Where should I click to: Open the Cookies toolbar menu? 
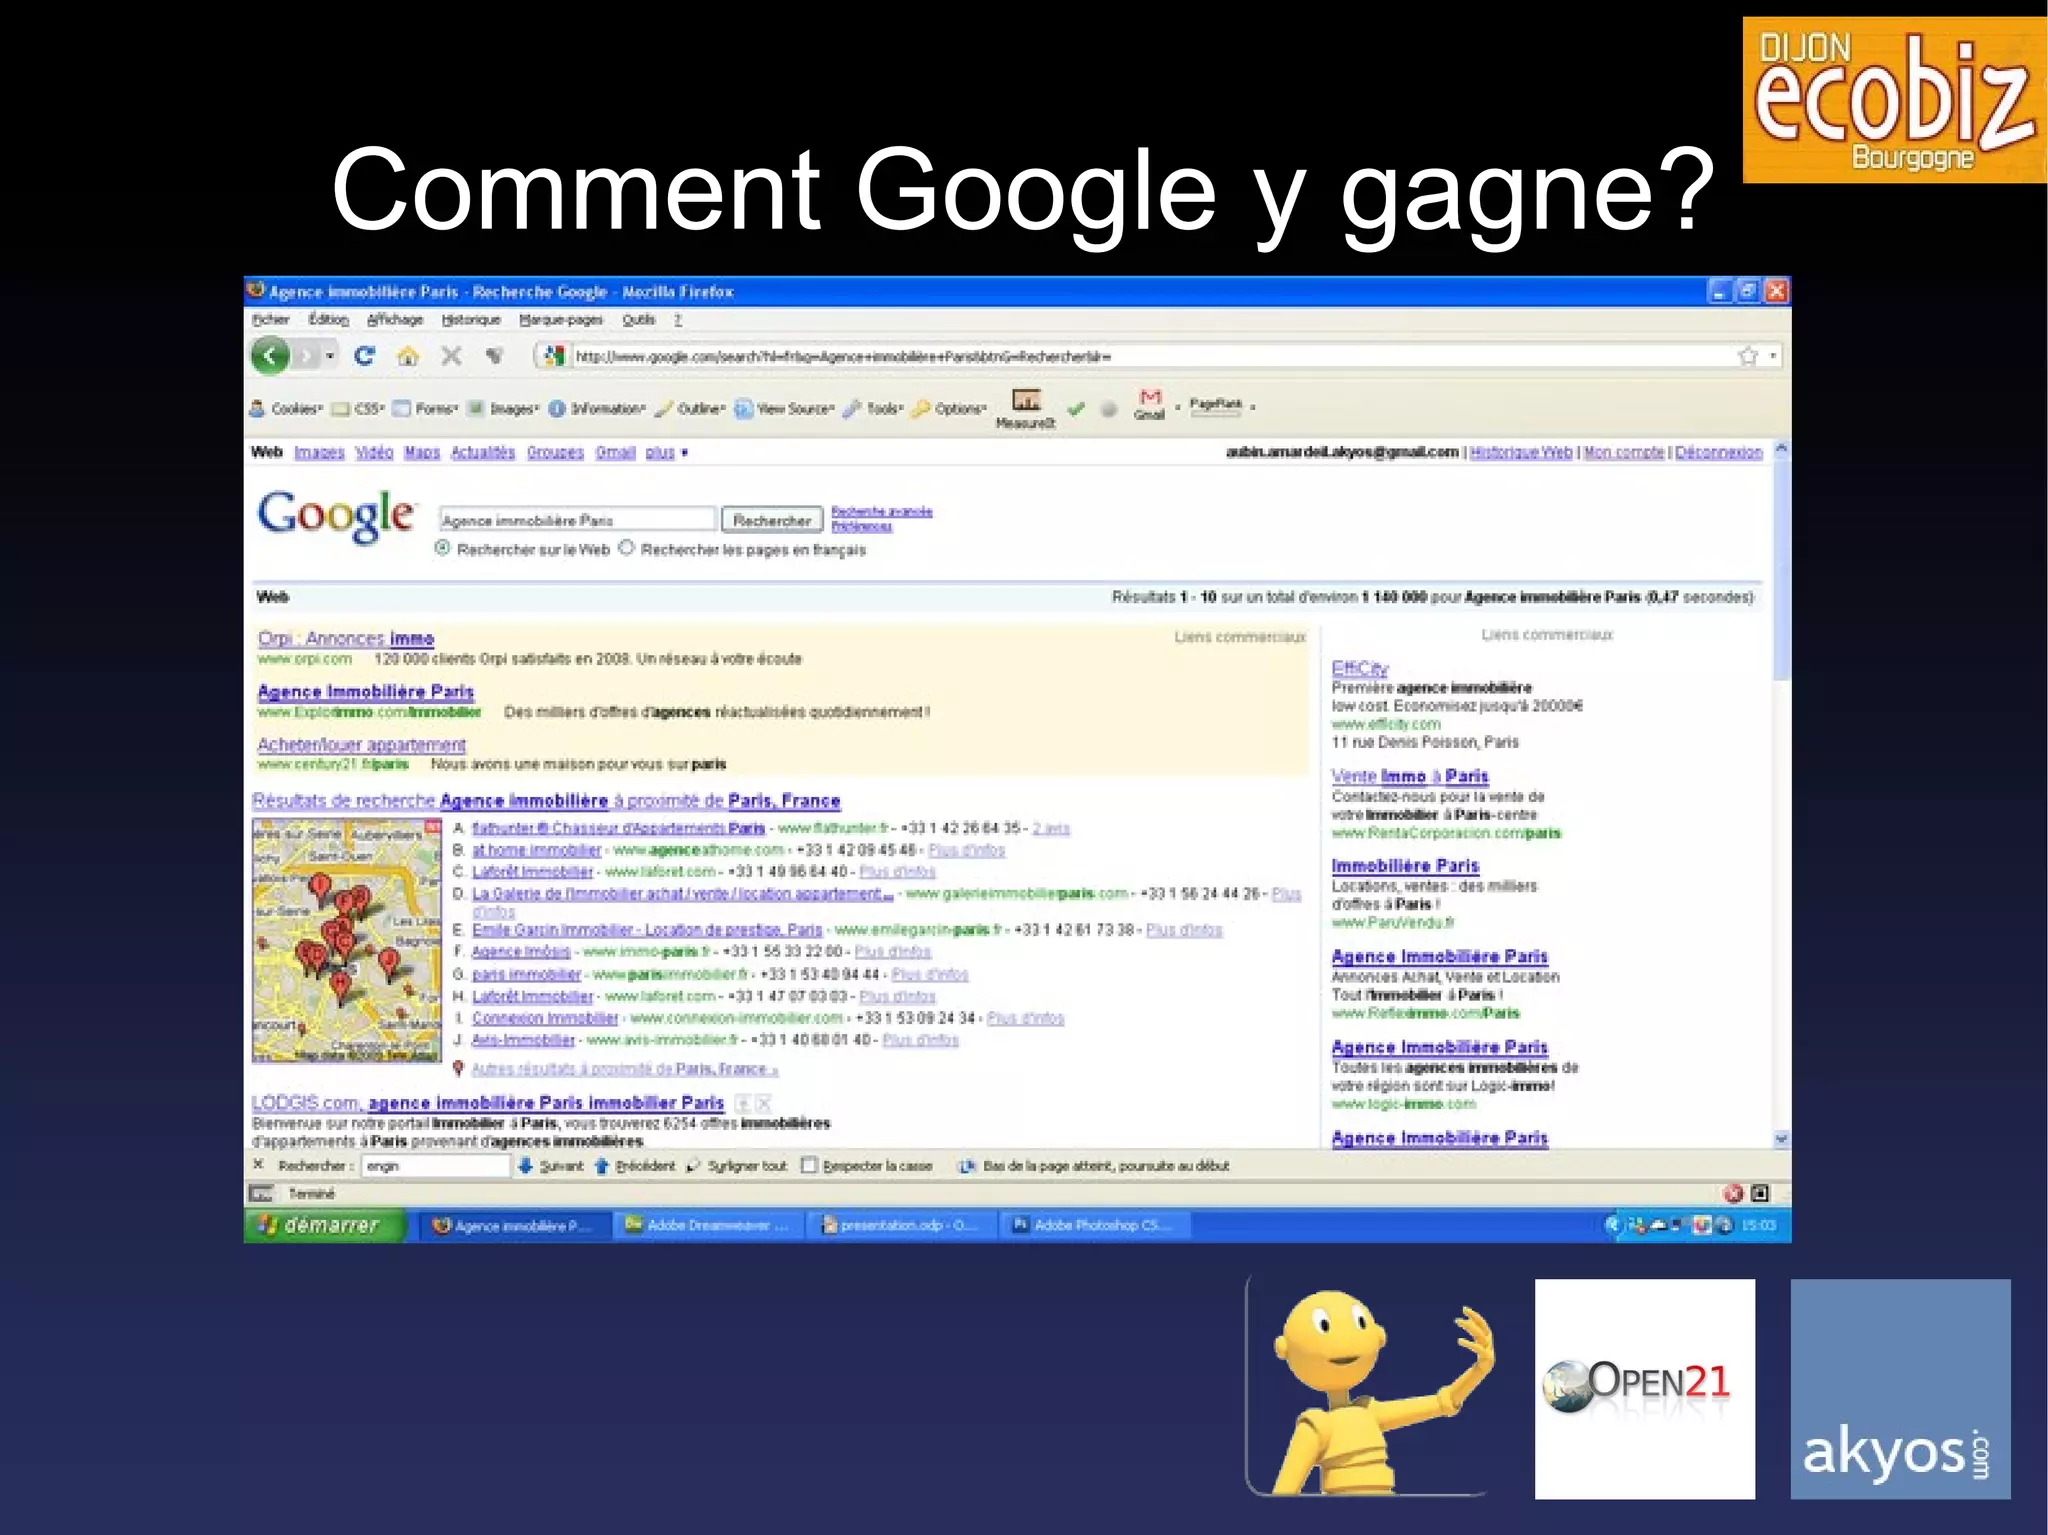click(287, 408)
